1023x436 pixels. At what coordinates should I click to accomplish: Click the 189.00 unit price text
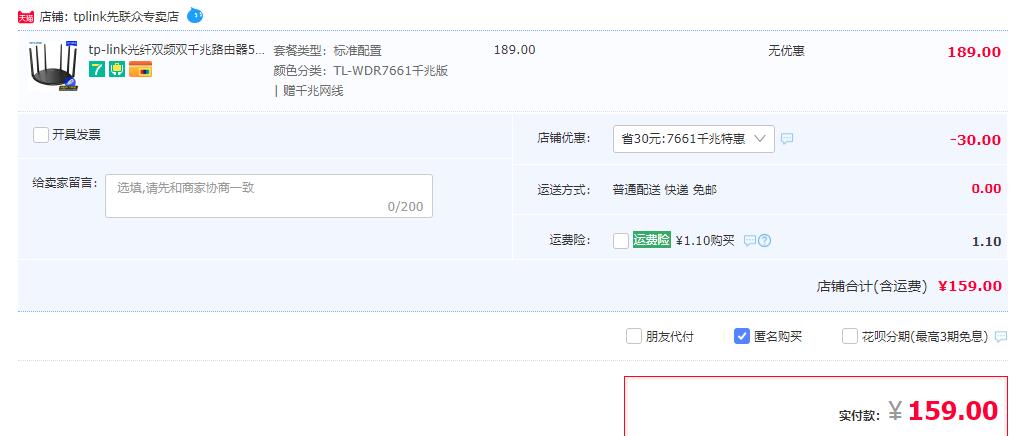515,50
